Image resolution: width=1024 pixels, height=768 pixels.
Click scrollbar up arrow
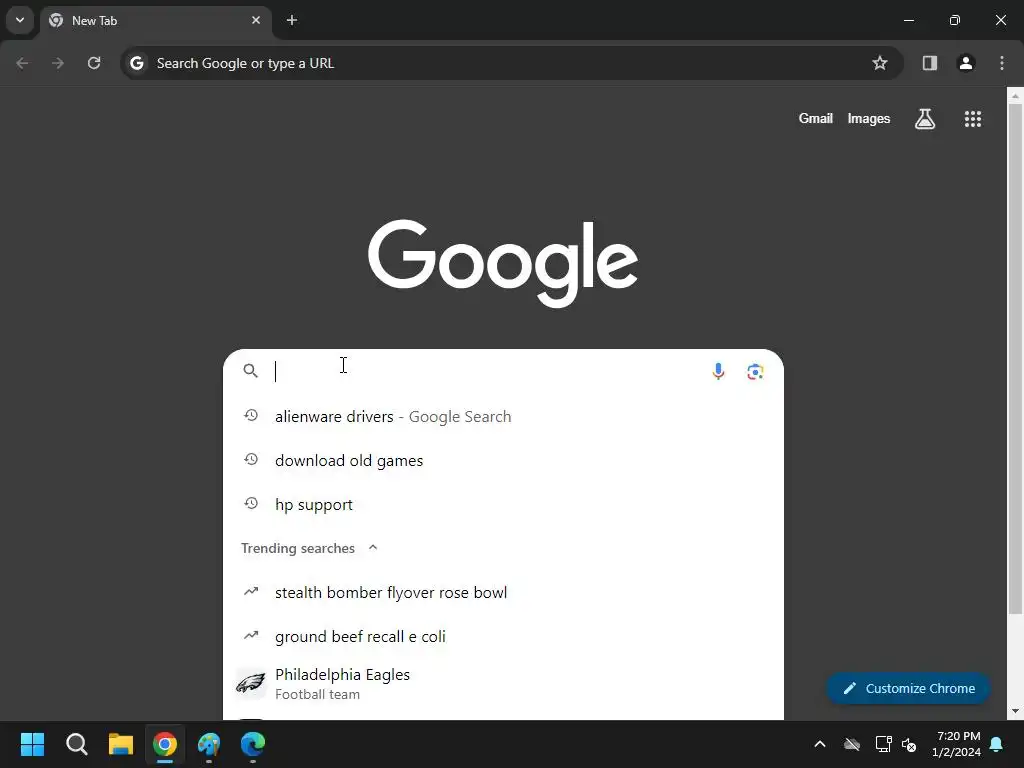(x=1015, y=95)
